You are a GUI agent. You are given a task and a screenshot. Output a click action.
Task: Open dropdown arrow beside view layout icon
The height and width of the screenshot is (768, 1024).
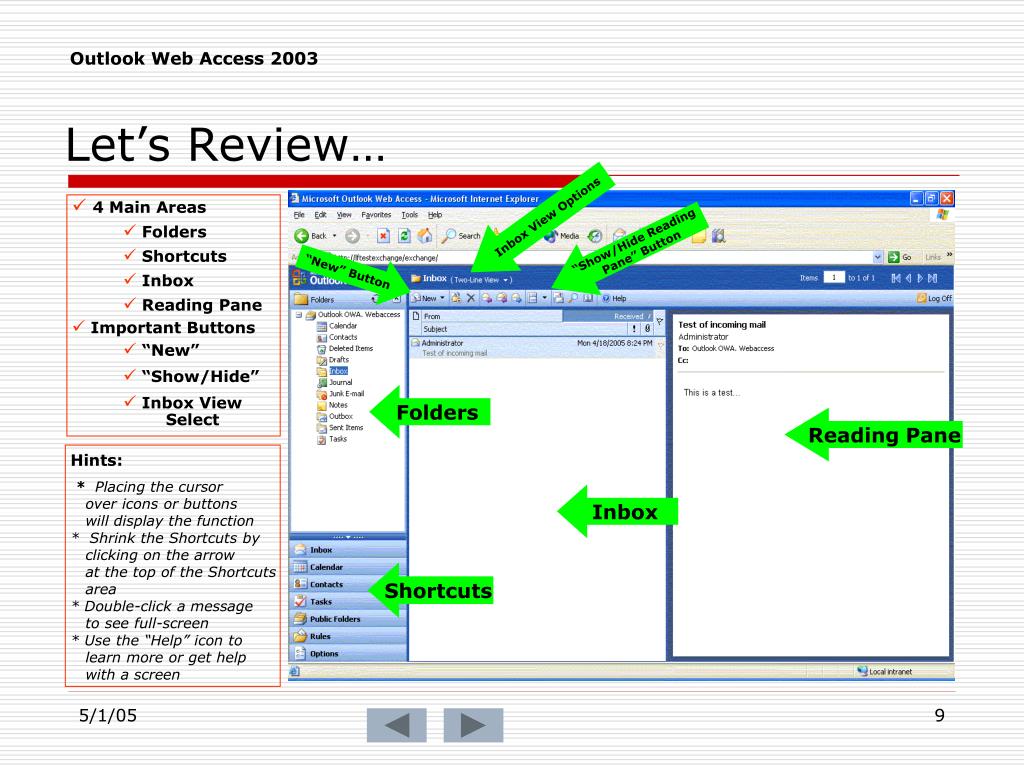click(544, 298)
